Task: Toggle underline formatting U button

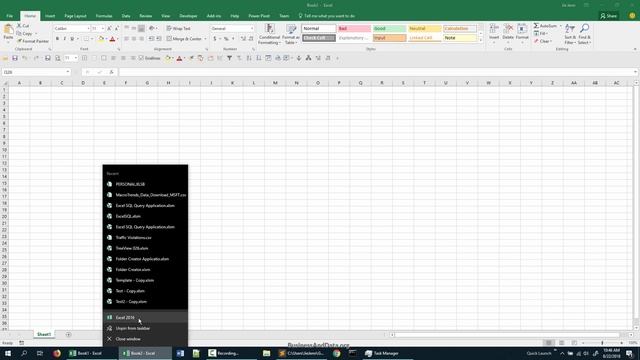Action: coord(72,39)
